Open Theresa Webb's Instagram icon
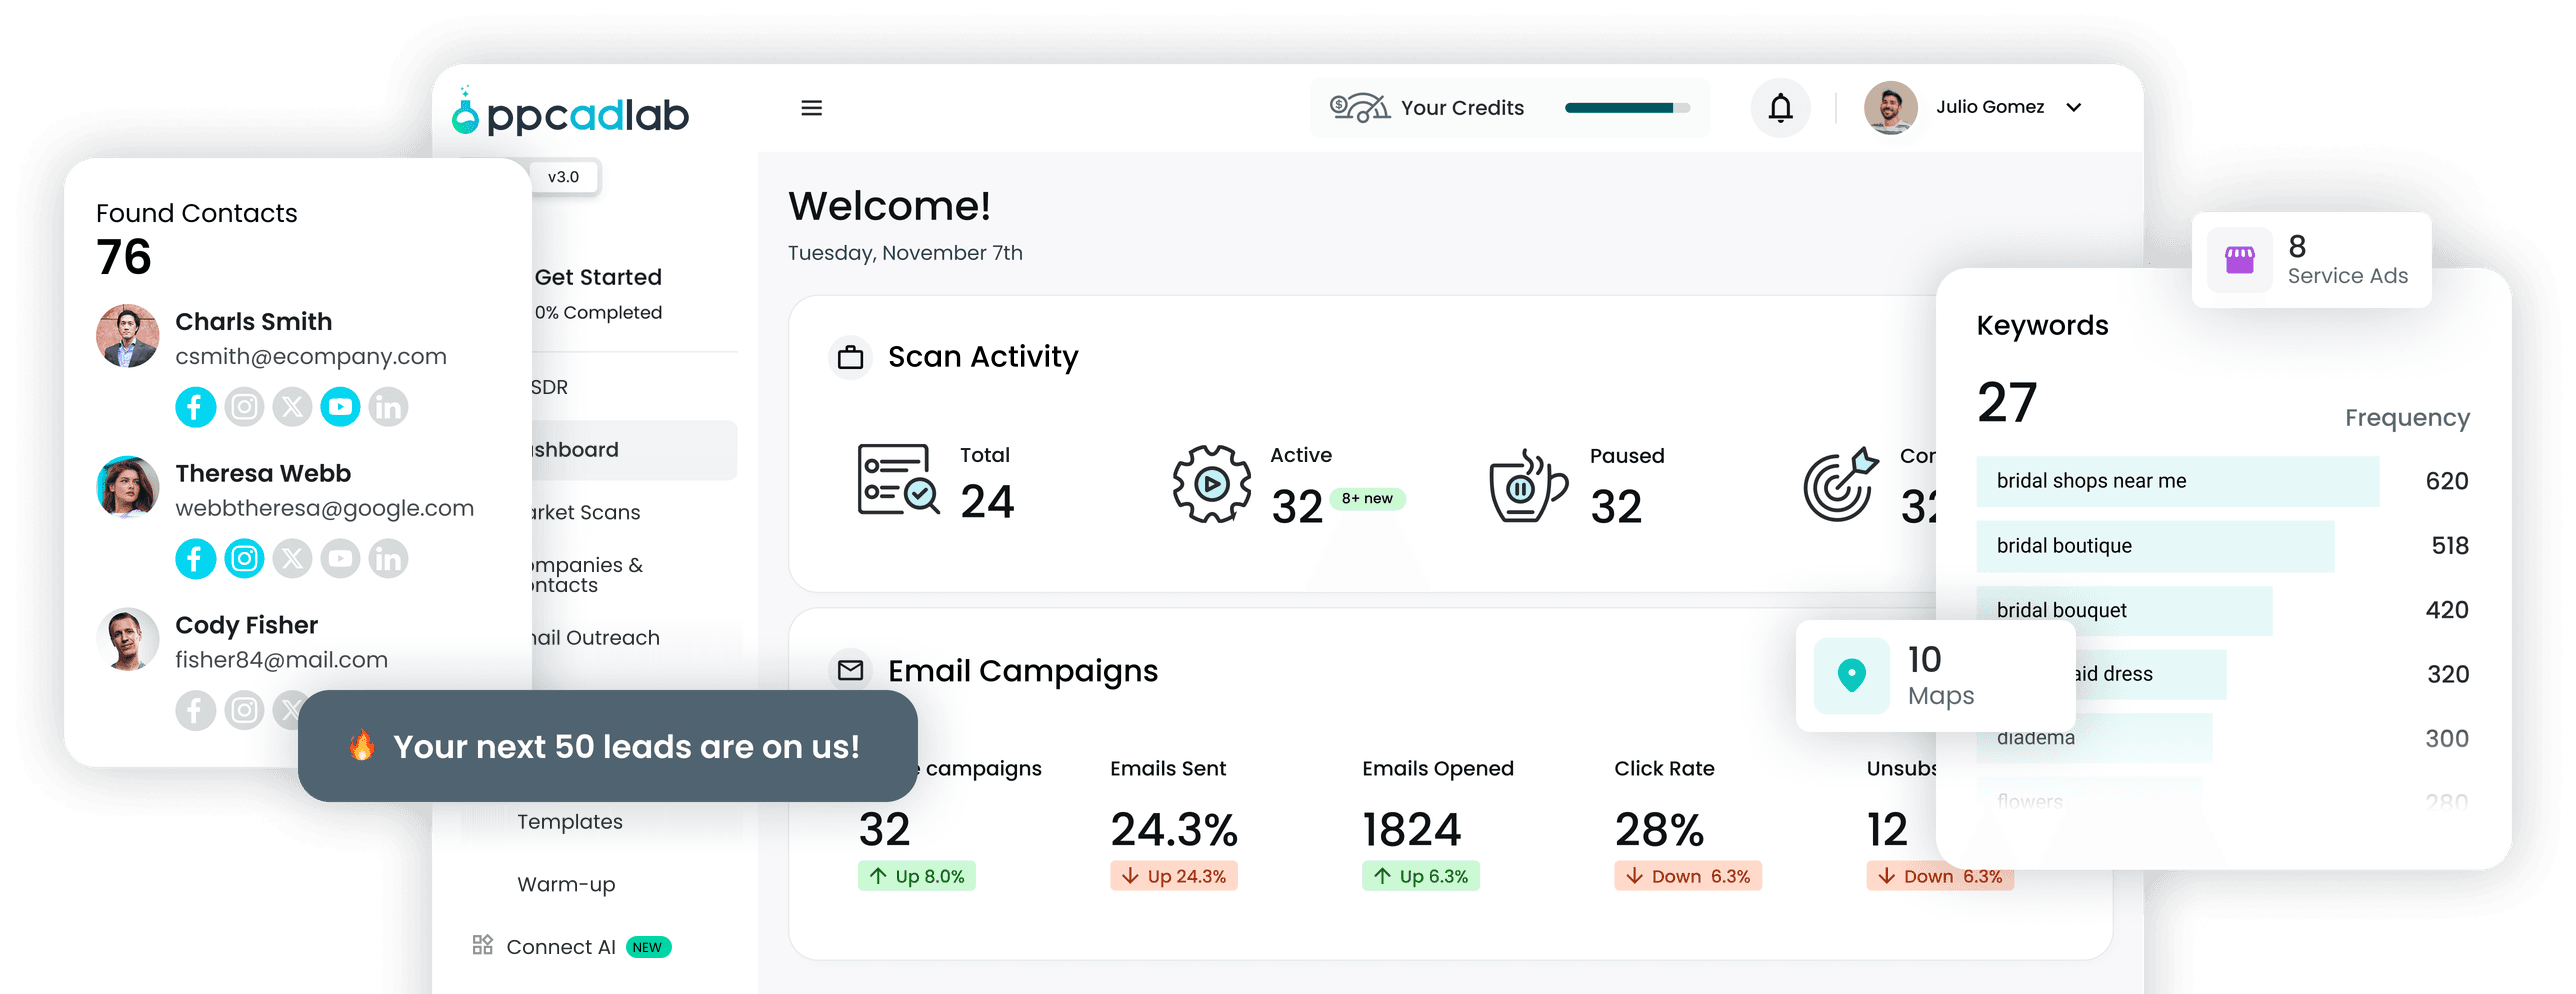The image size is (2576, 994). tap(244, 558)
